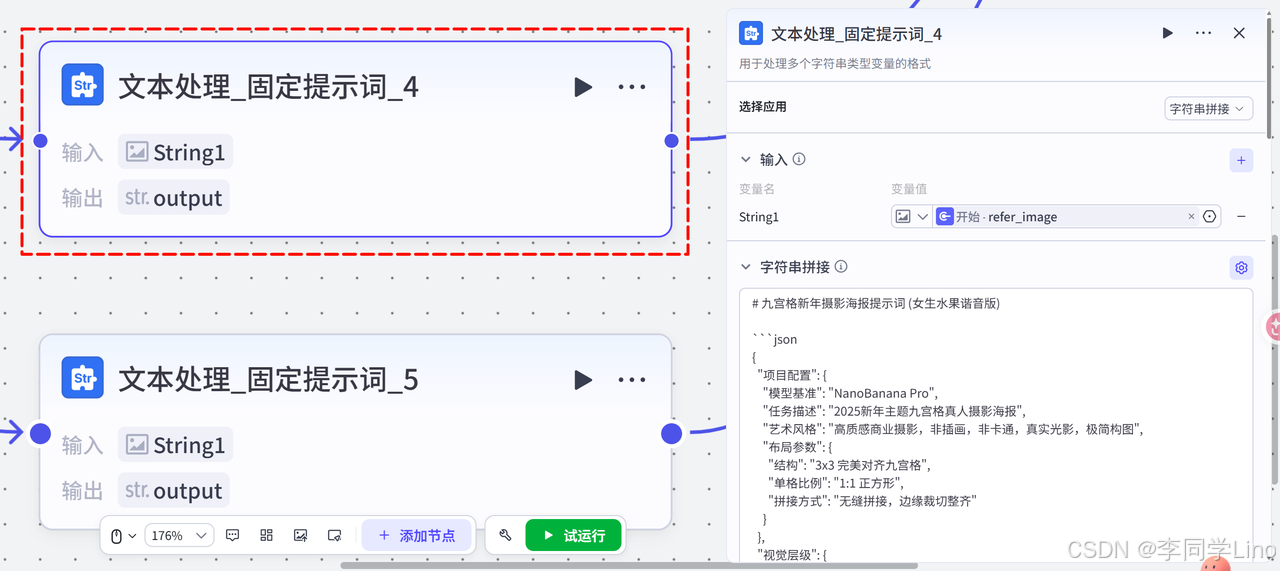Image resolution: width=1280 pixels, height=571 pixels.
Task: Click the image export icon in toolbar
Action: point(300,536)
